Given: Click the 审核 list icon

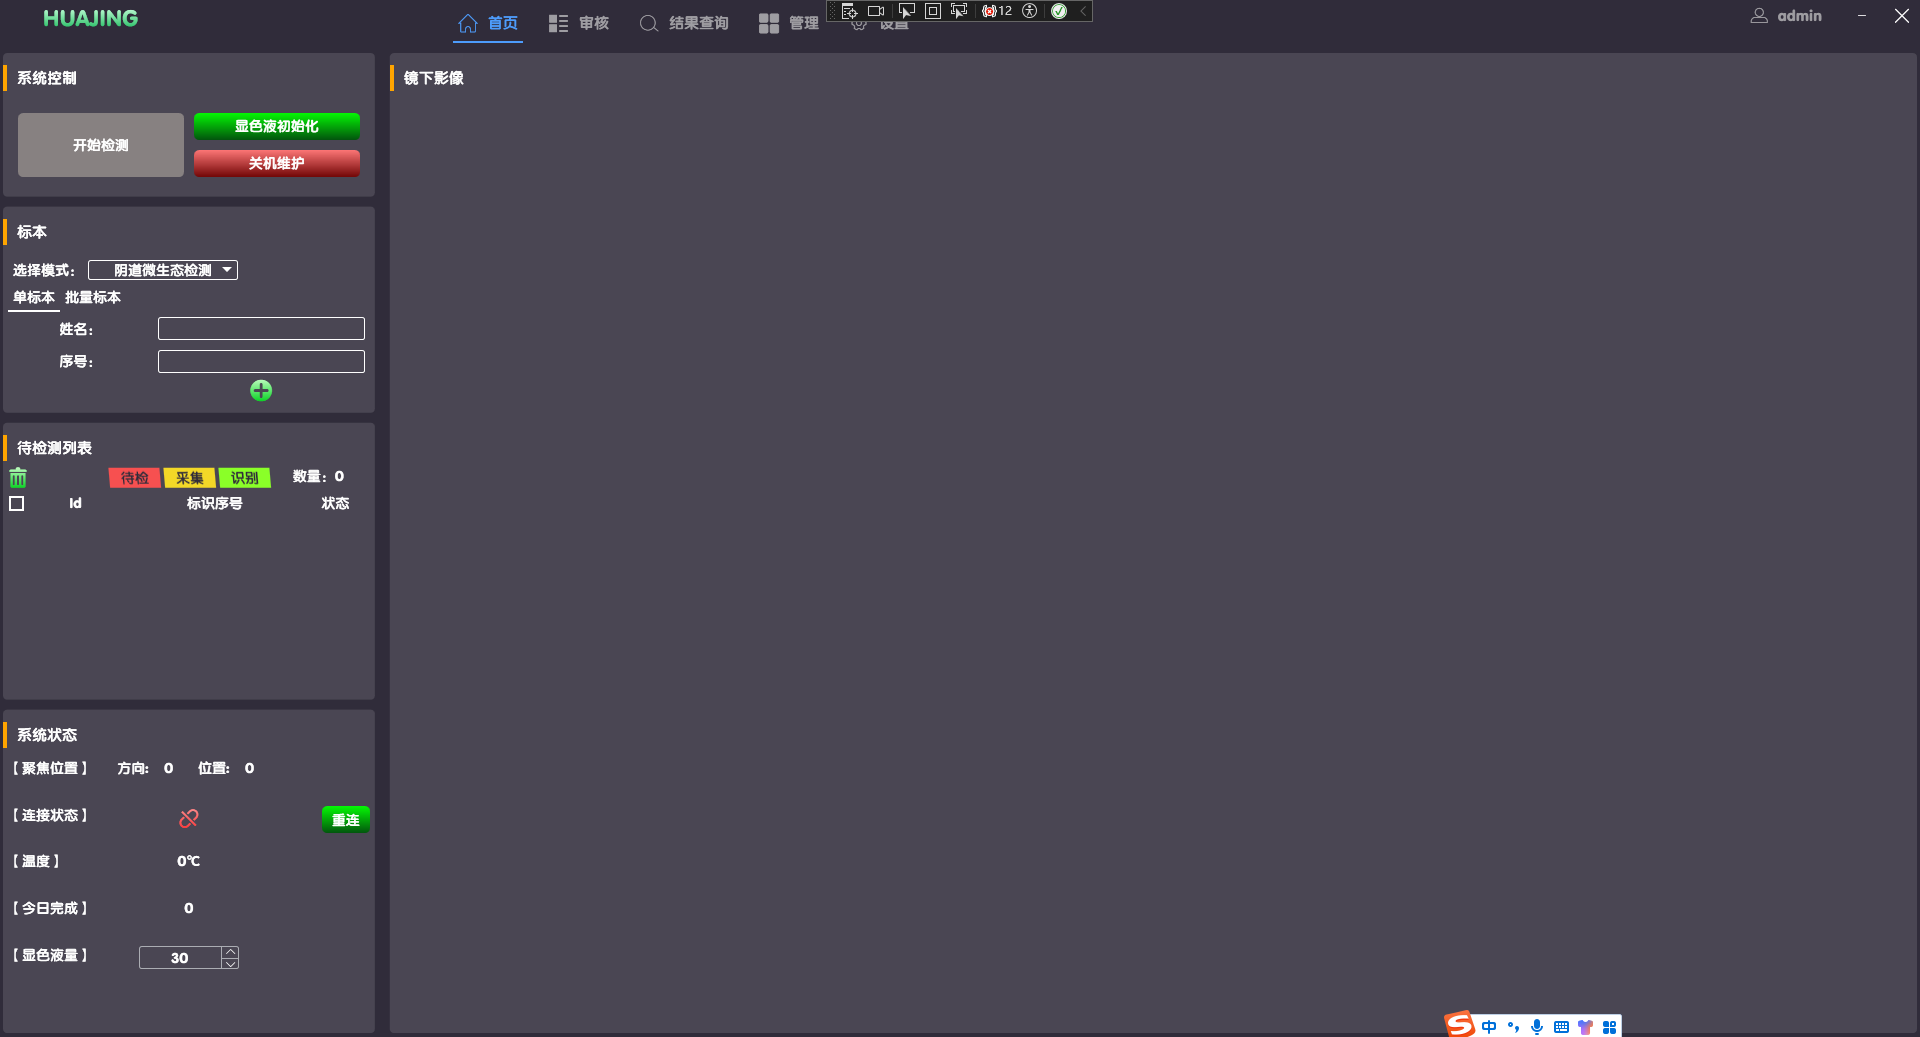Looking at the screenshot, I should [x=558, y=23].
